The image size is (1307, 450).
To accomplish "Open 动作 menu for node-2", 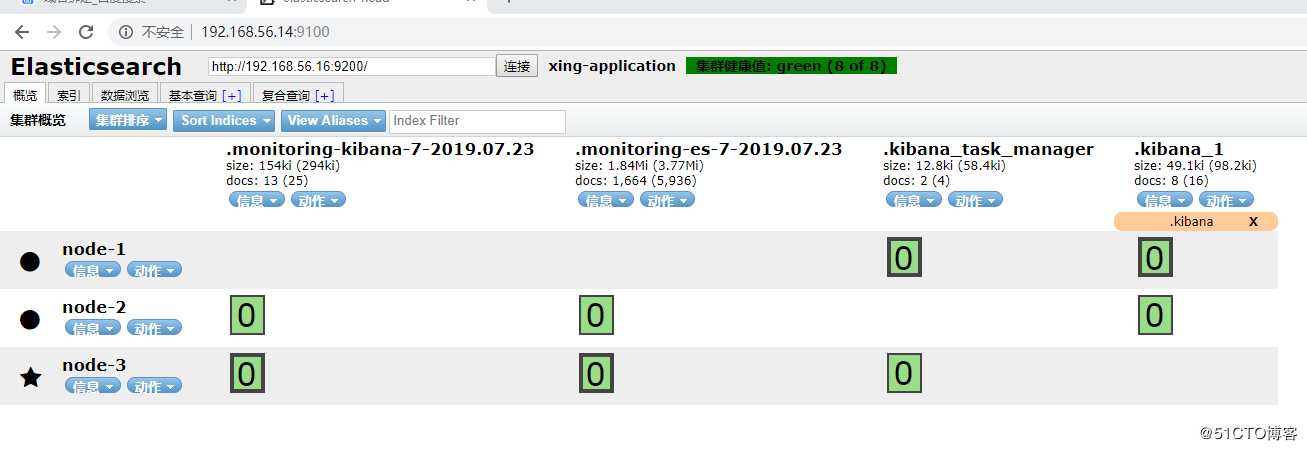I will click(154, 328).
